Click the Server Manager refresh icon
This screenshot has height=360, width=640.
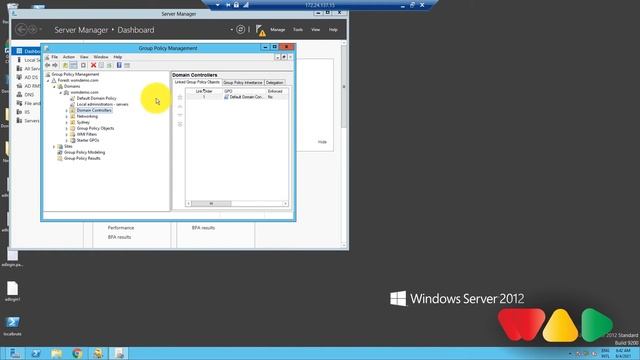240,29
